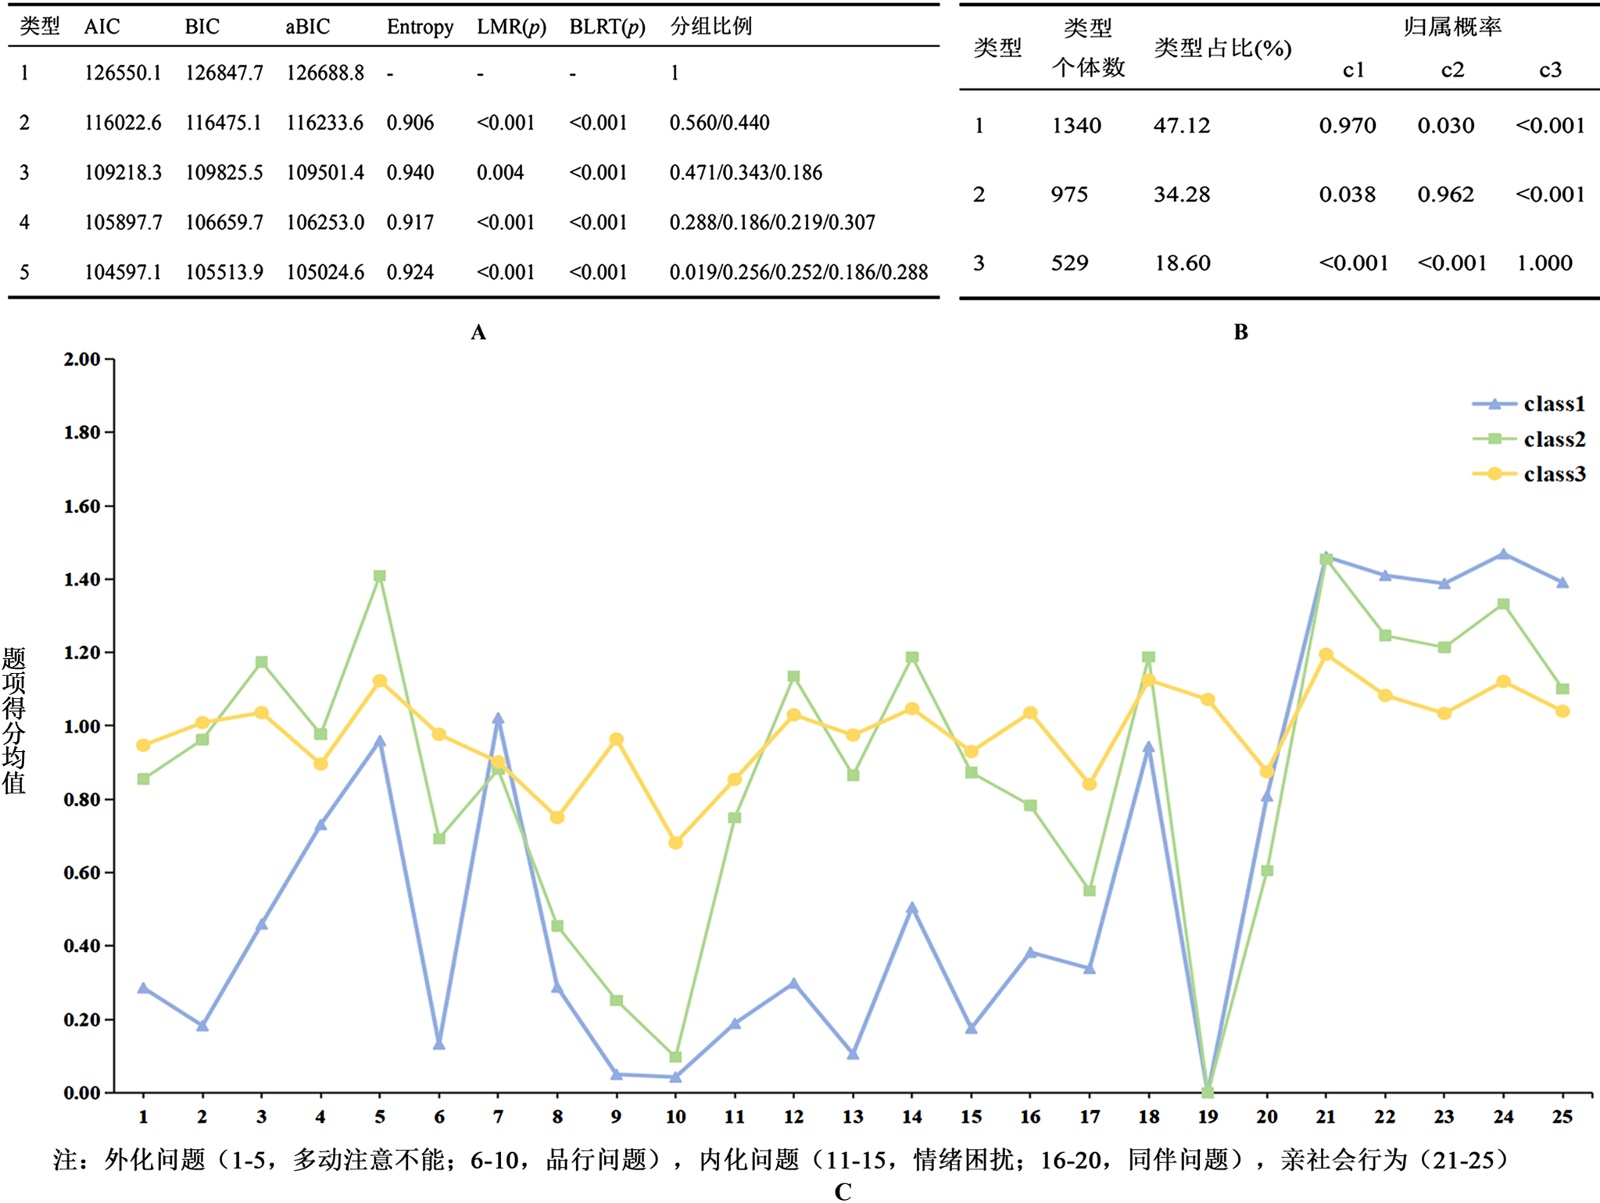Click class3 yellow circle point at item 19
The height and width of the screenshot is (1203, 1600).
coord(1208,700)
